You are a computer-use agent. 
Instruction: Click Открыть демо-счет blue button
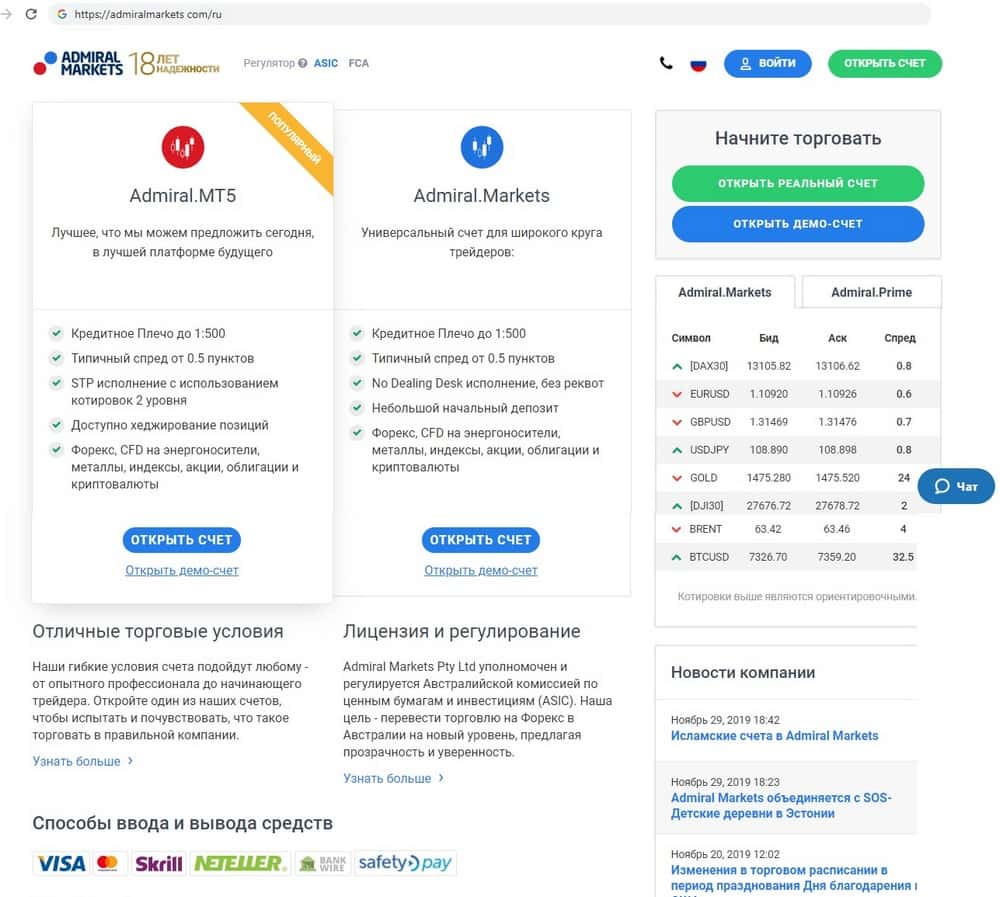798,224
